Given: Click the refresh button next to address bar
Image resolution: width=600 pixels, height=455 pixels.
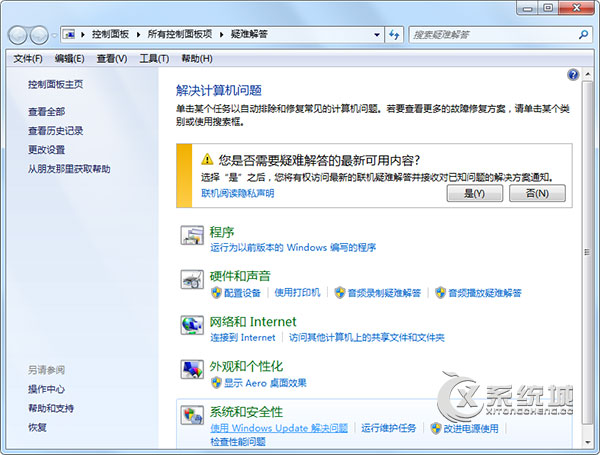Looking at the screenshot, I should coord(394,35).
